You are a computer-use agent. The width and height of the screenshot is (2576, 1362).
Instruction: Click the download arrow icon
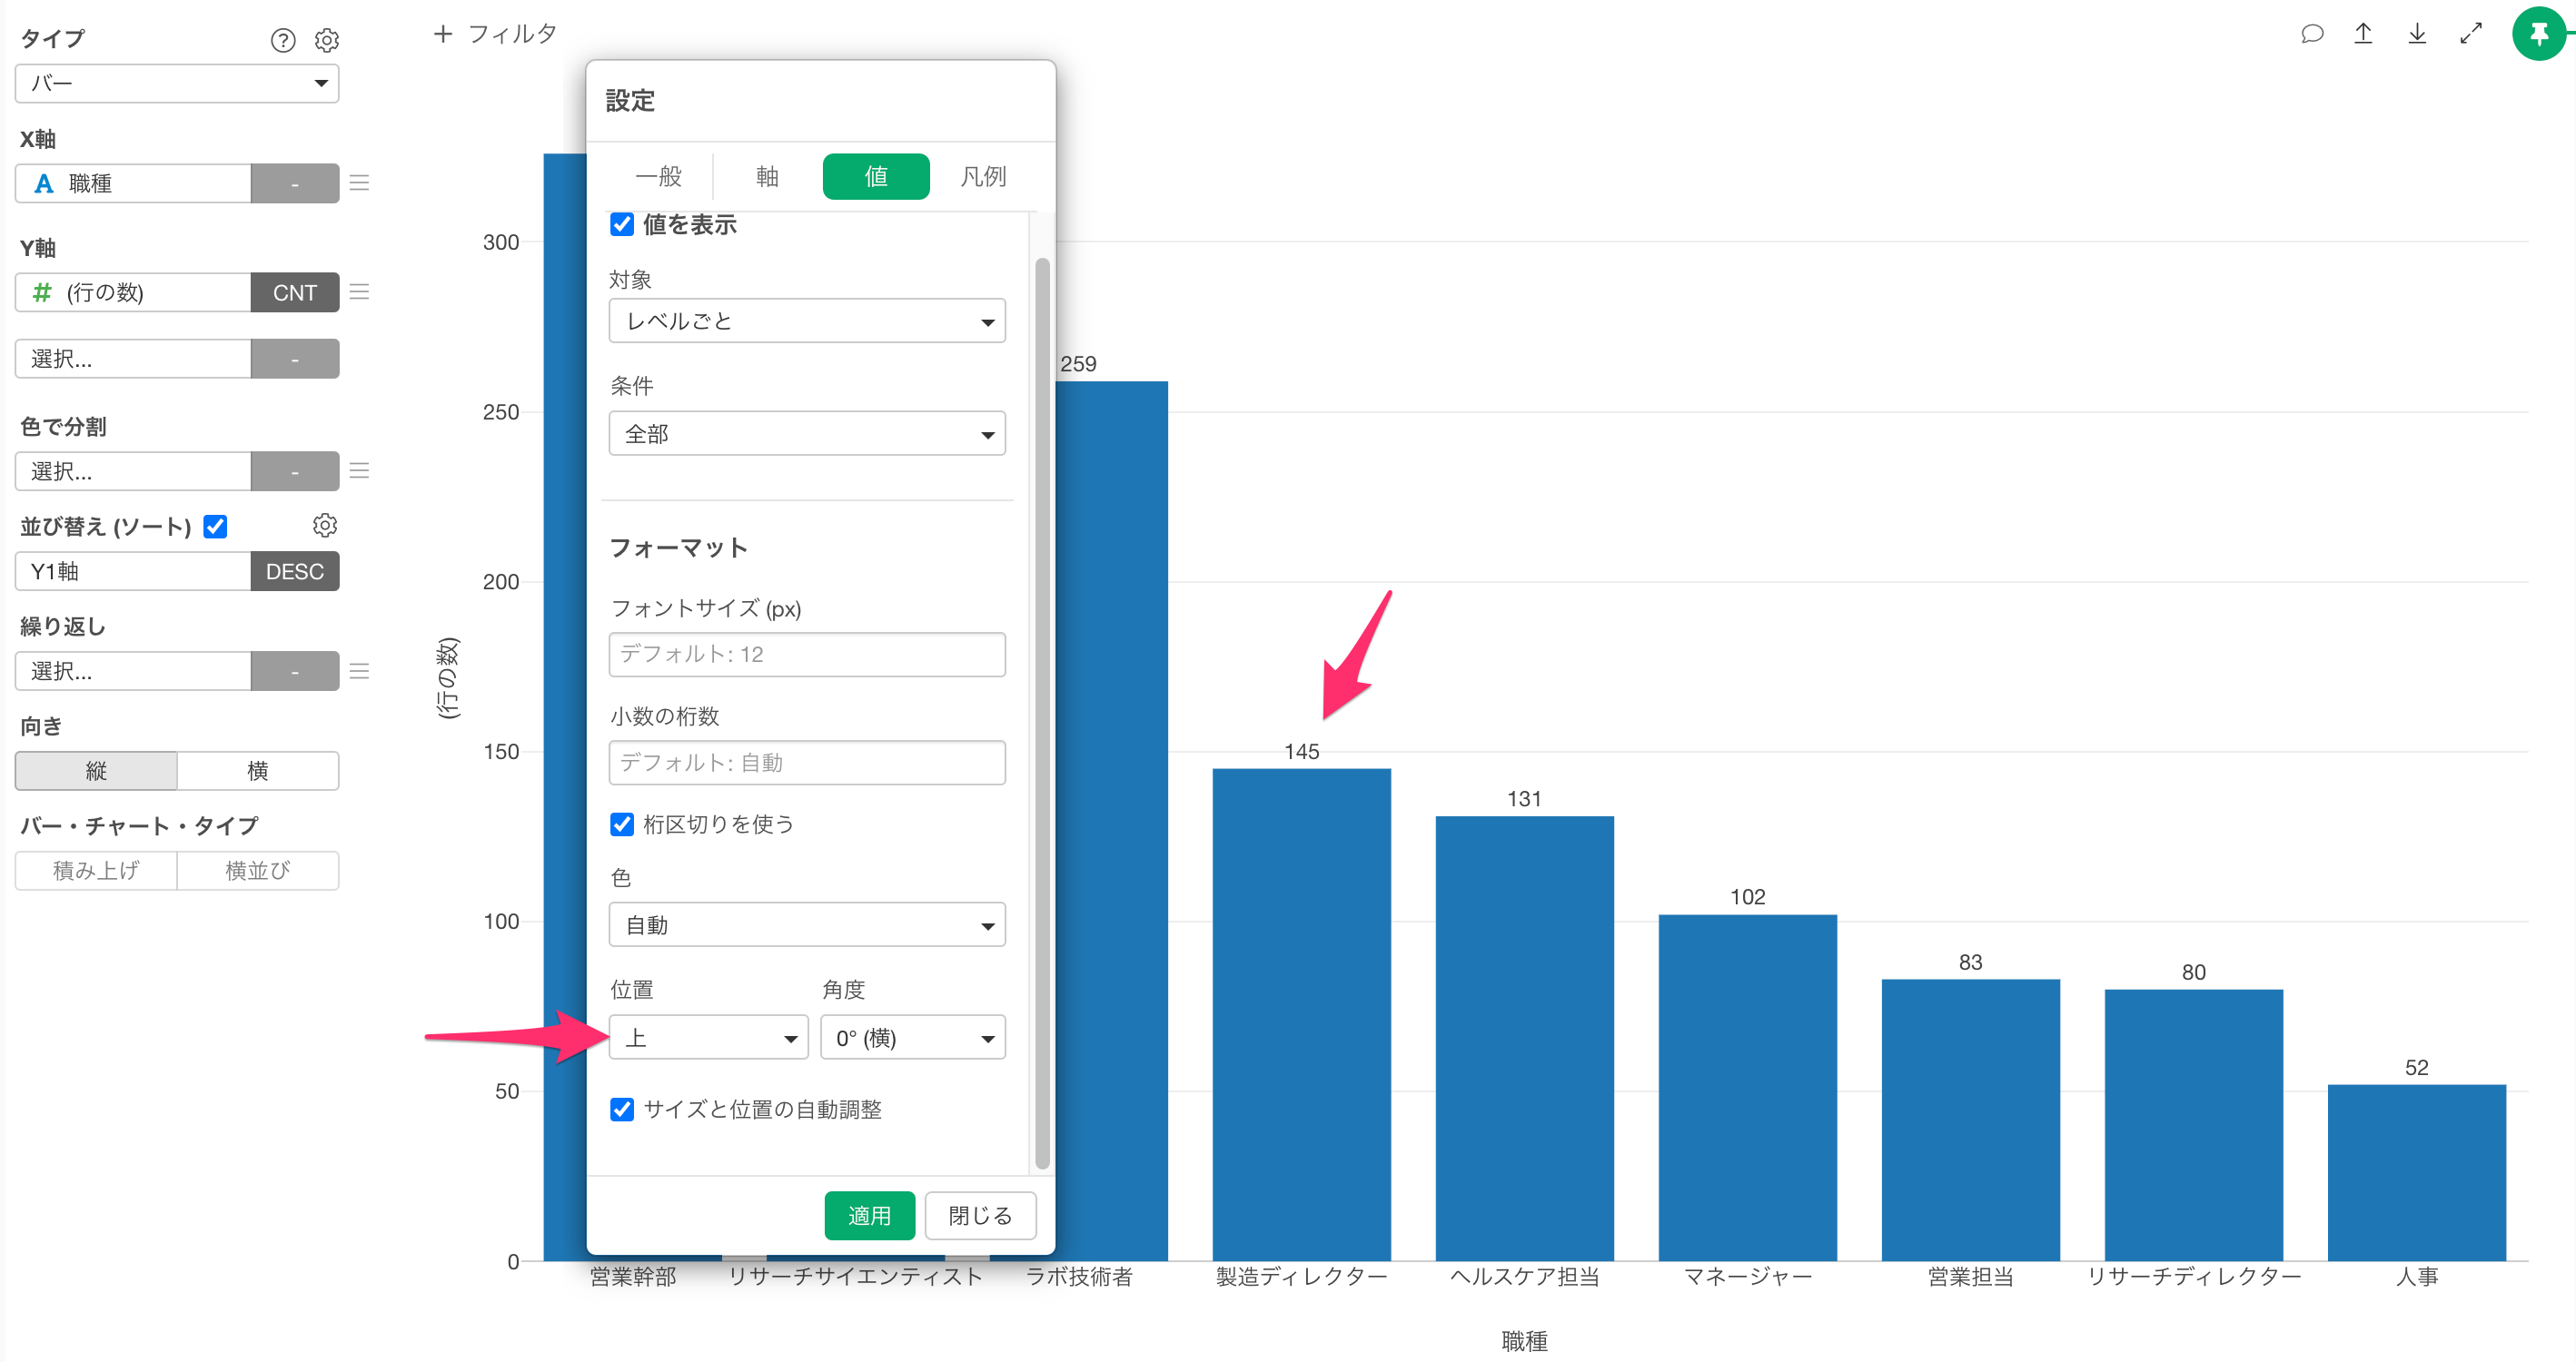click(x=2417, y=33)
